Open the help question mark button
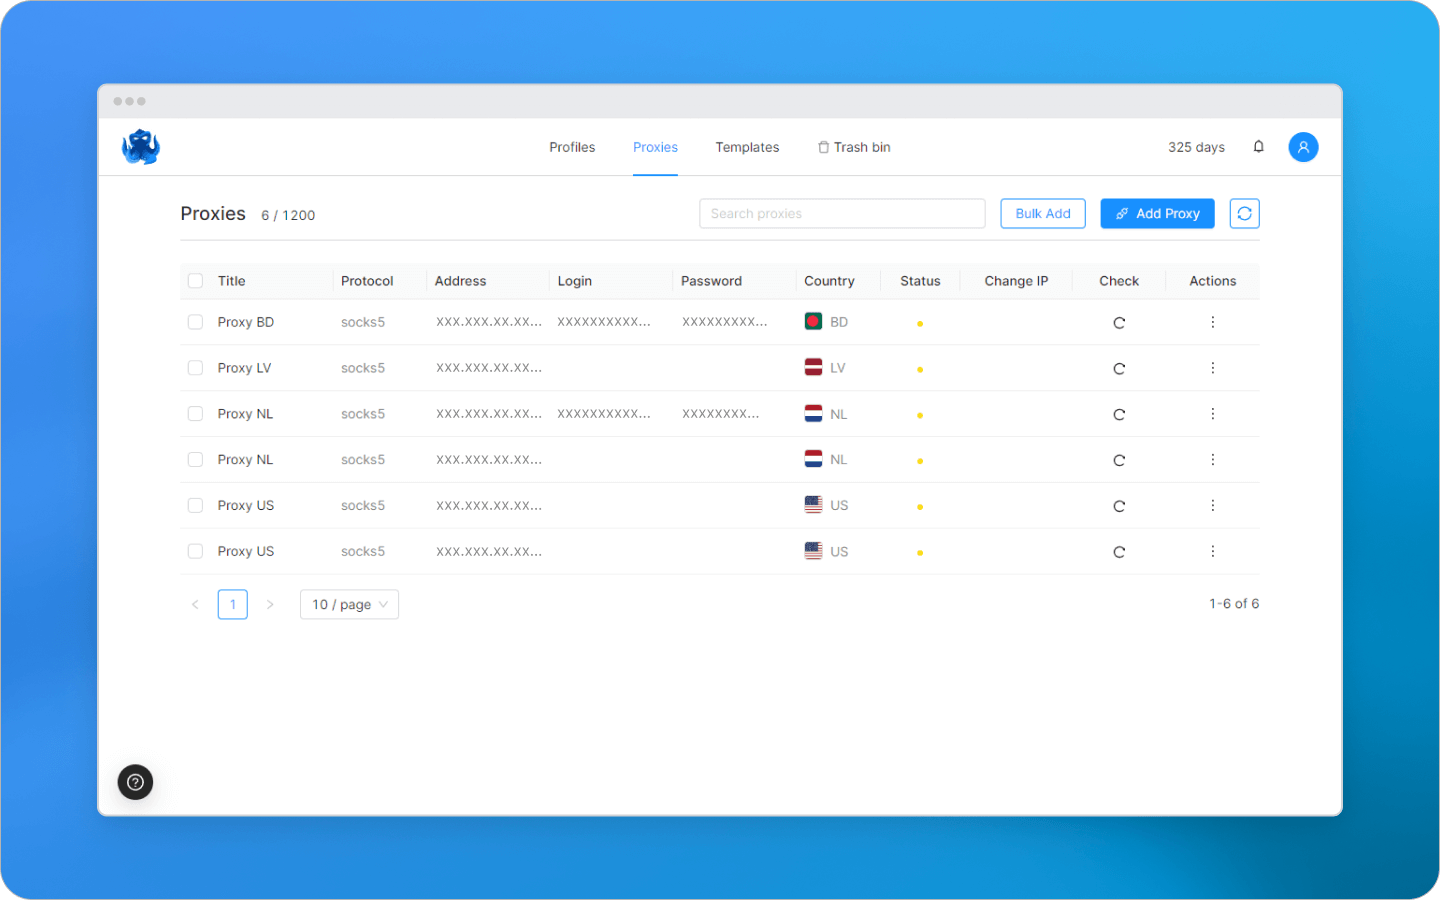The image size is (1440, 900). pos(135,782)
